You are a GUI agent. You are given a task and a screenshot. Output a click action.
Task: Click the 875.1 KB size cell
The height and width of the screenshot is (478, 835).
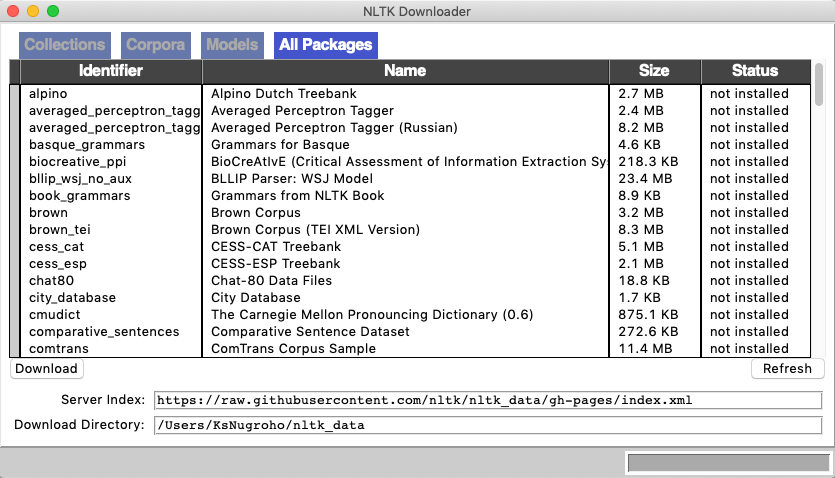[x=648, y=315]
